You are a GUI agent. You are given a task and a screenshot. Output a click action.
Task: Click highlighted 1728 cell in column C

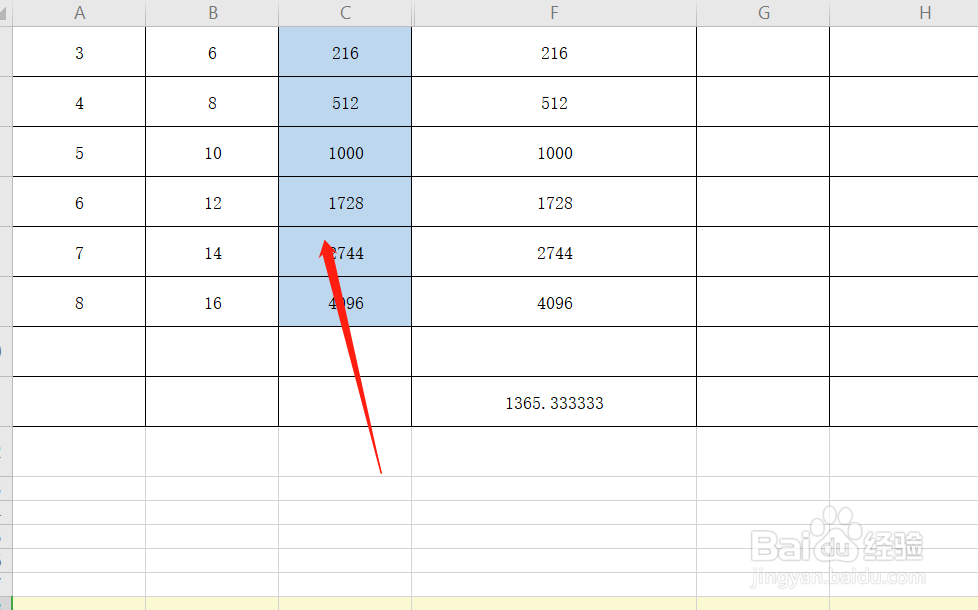pos(345,202)
